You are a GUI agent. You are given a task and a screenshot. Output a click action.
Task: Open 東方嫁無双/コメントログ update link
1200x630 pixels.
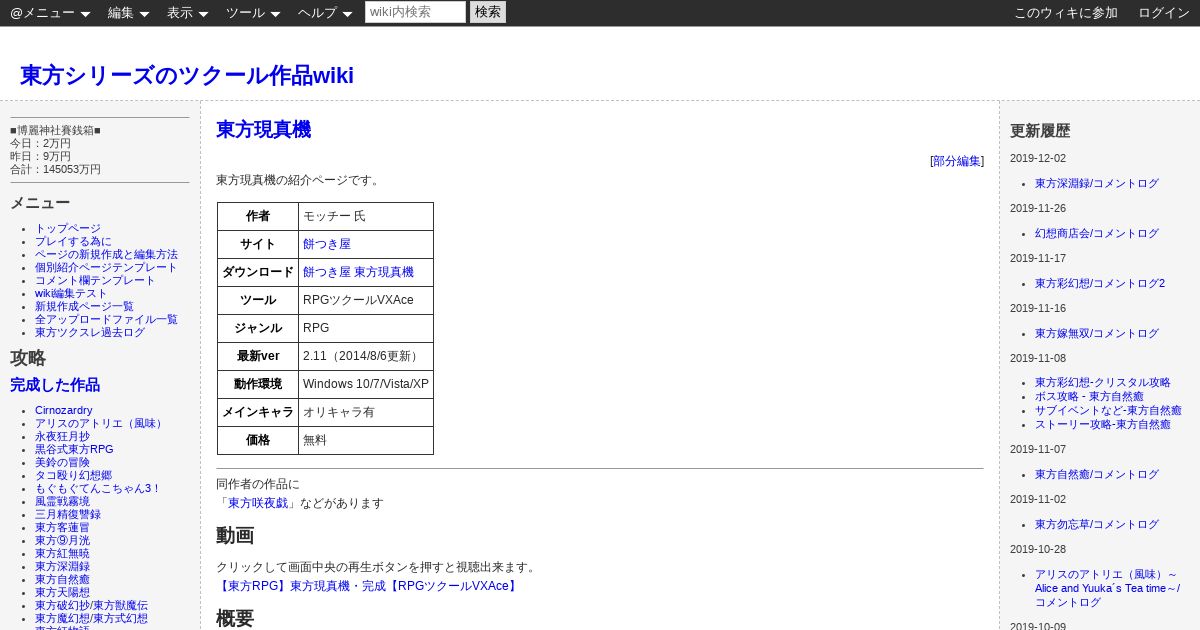[x=1097, y=333]
